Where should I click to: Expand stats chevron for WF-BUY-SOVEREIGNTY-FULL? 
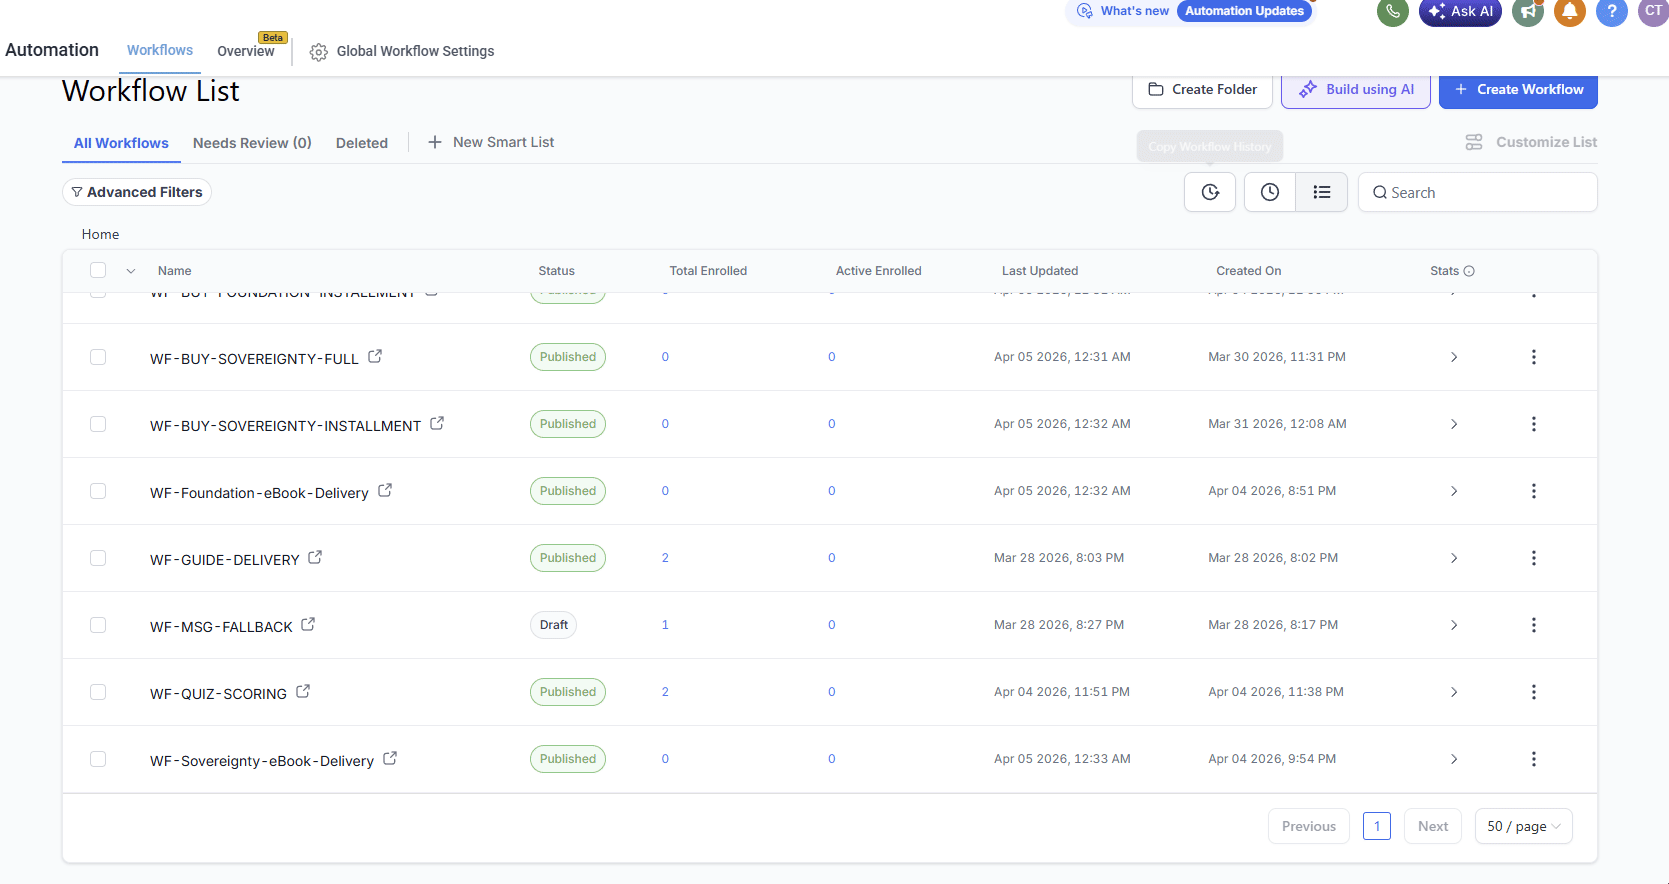(1454, 357)
